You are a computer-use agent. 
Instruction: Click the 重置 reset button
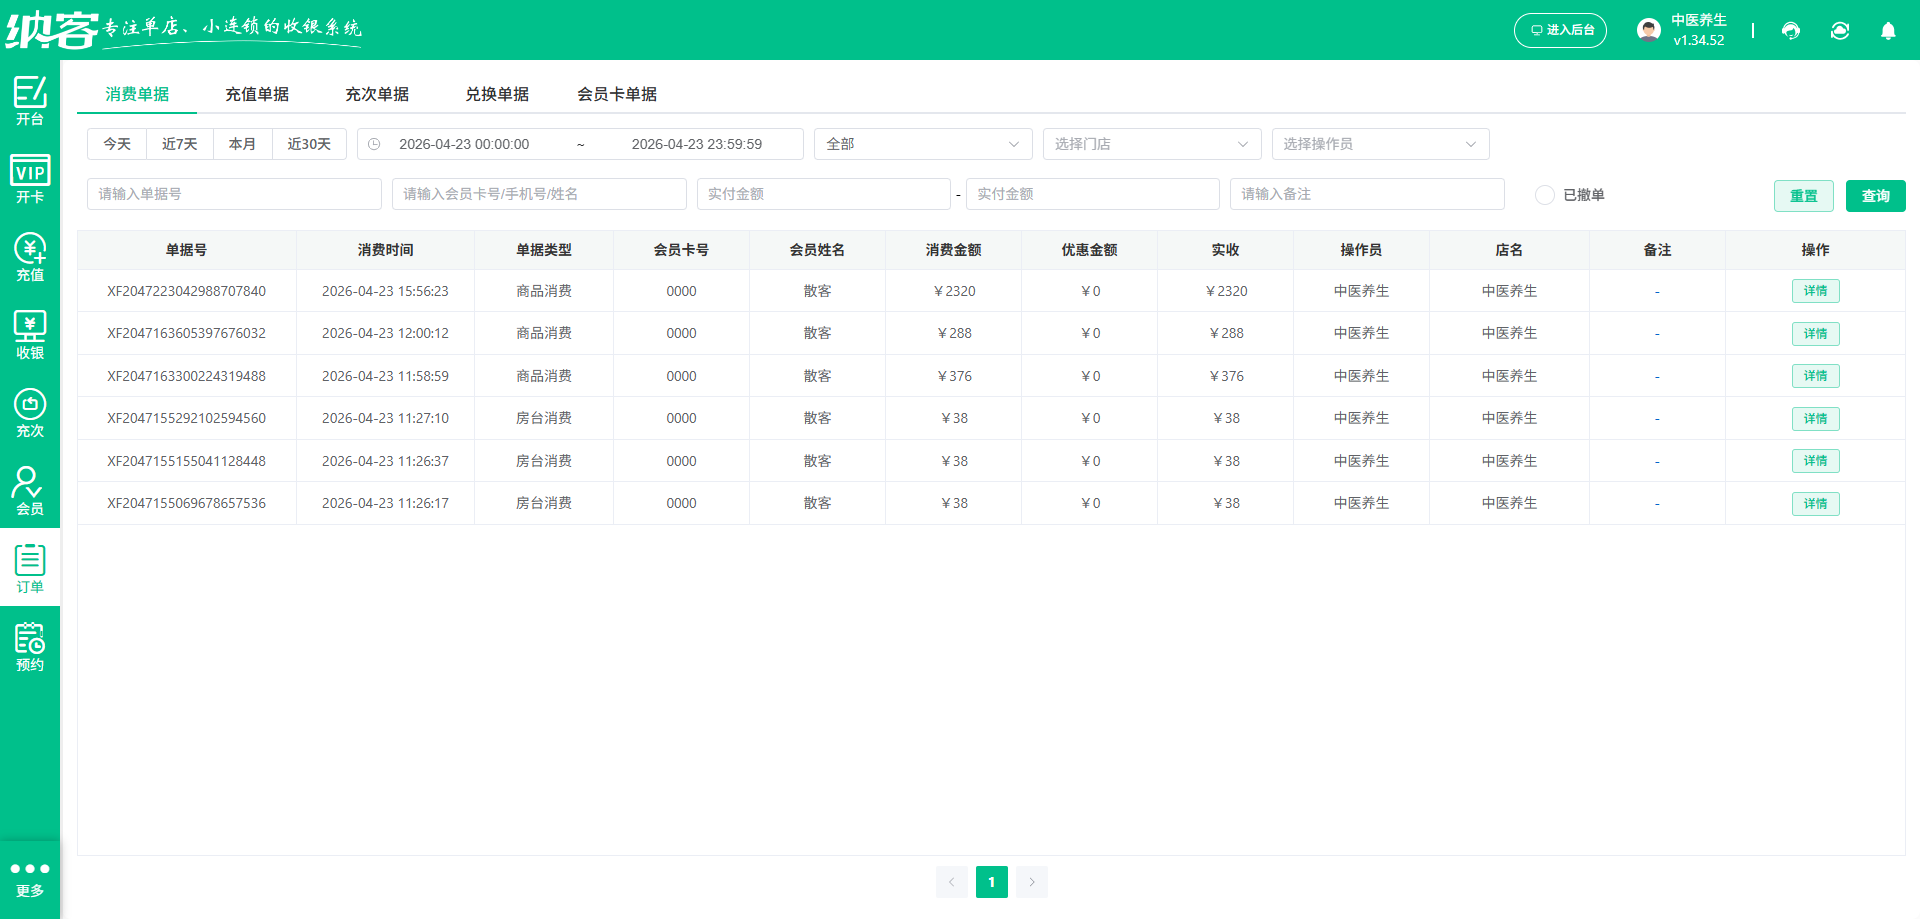[1804, 195]
